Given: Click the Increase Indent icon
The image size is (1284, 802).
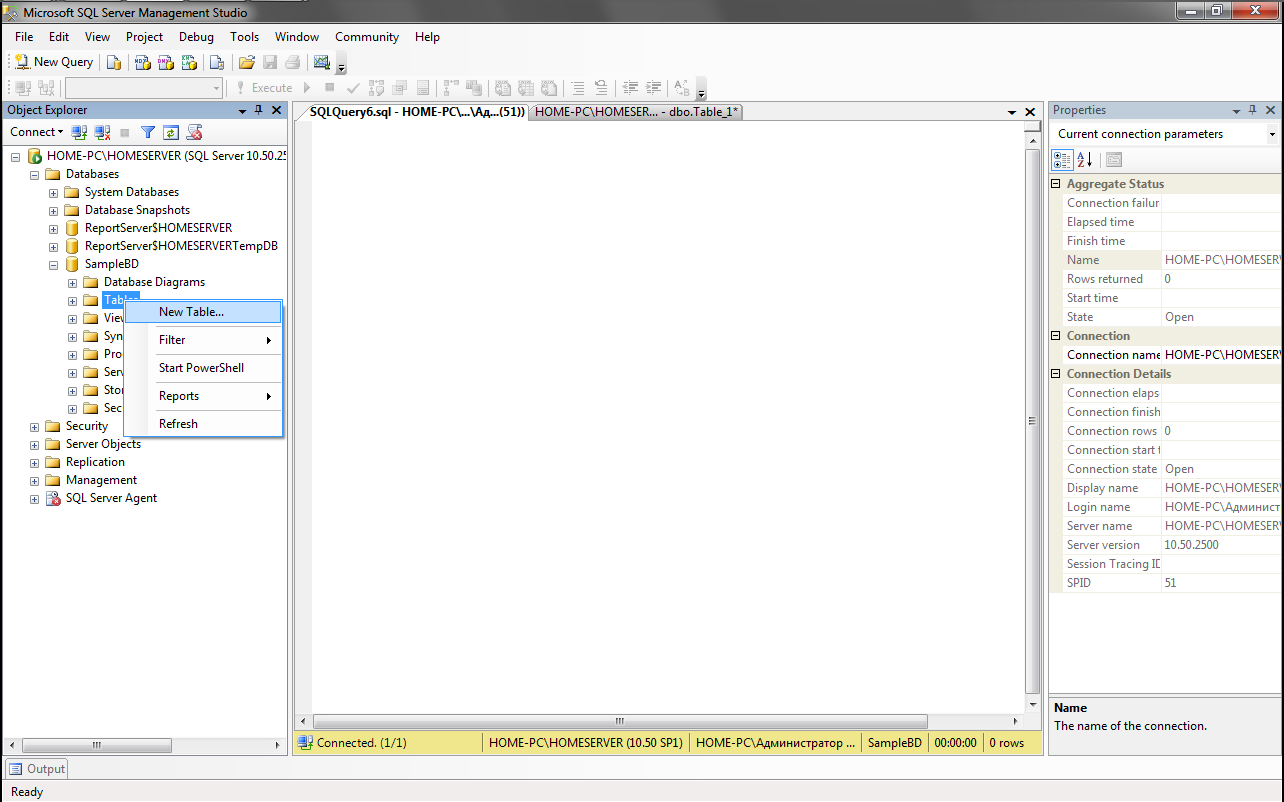Looking at the screenshot, I should pos(654,88).
